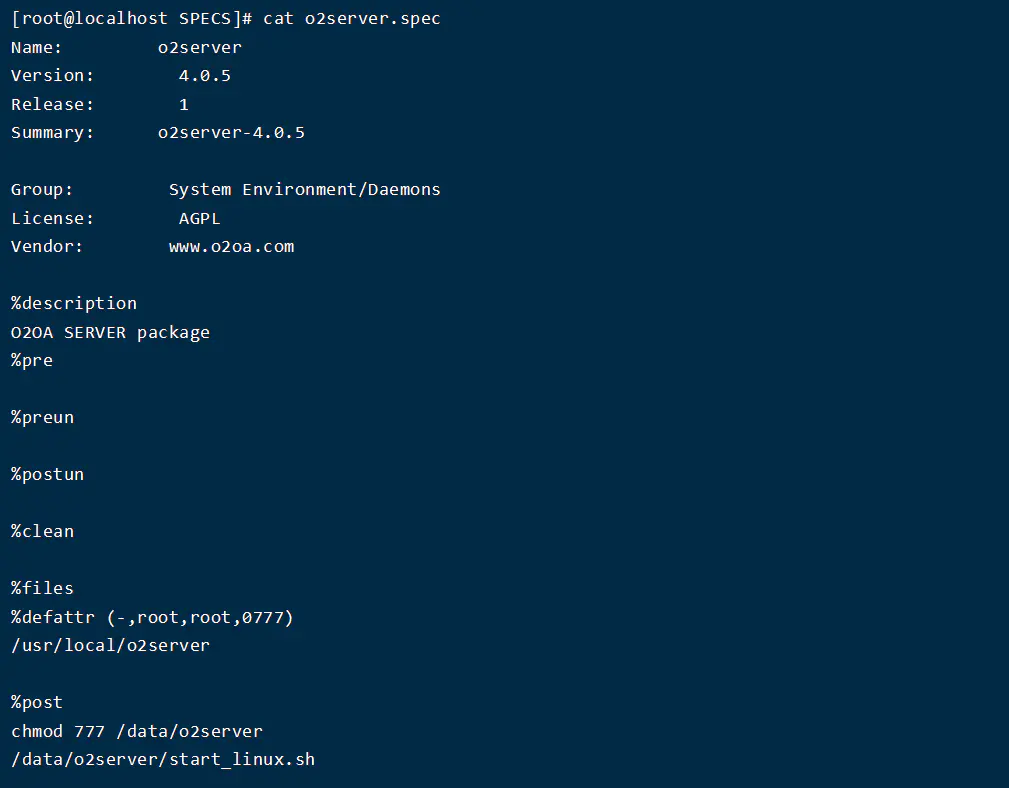Image resolution: width=1009 pixels, height=788 pixels.
Task: Click 'System Environment/Daemons' group text
Action: (304, 189)
